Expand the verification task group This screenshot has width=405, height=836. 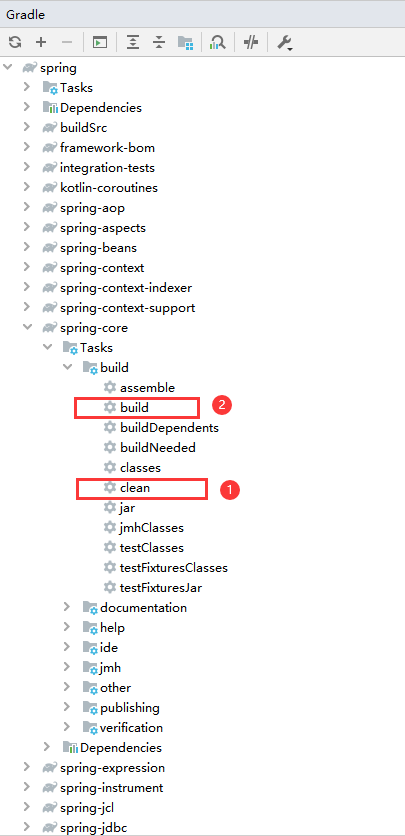click(x=67, y=727)
